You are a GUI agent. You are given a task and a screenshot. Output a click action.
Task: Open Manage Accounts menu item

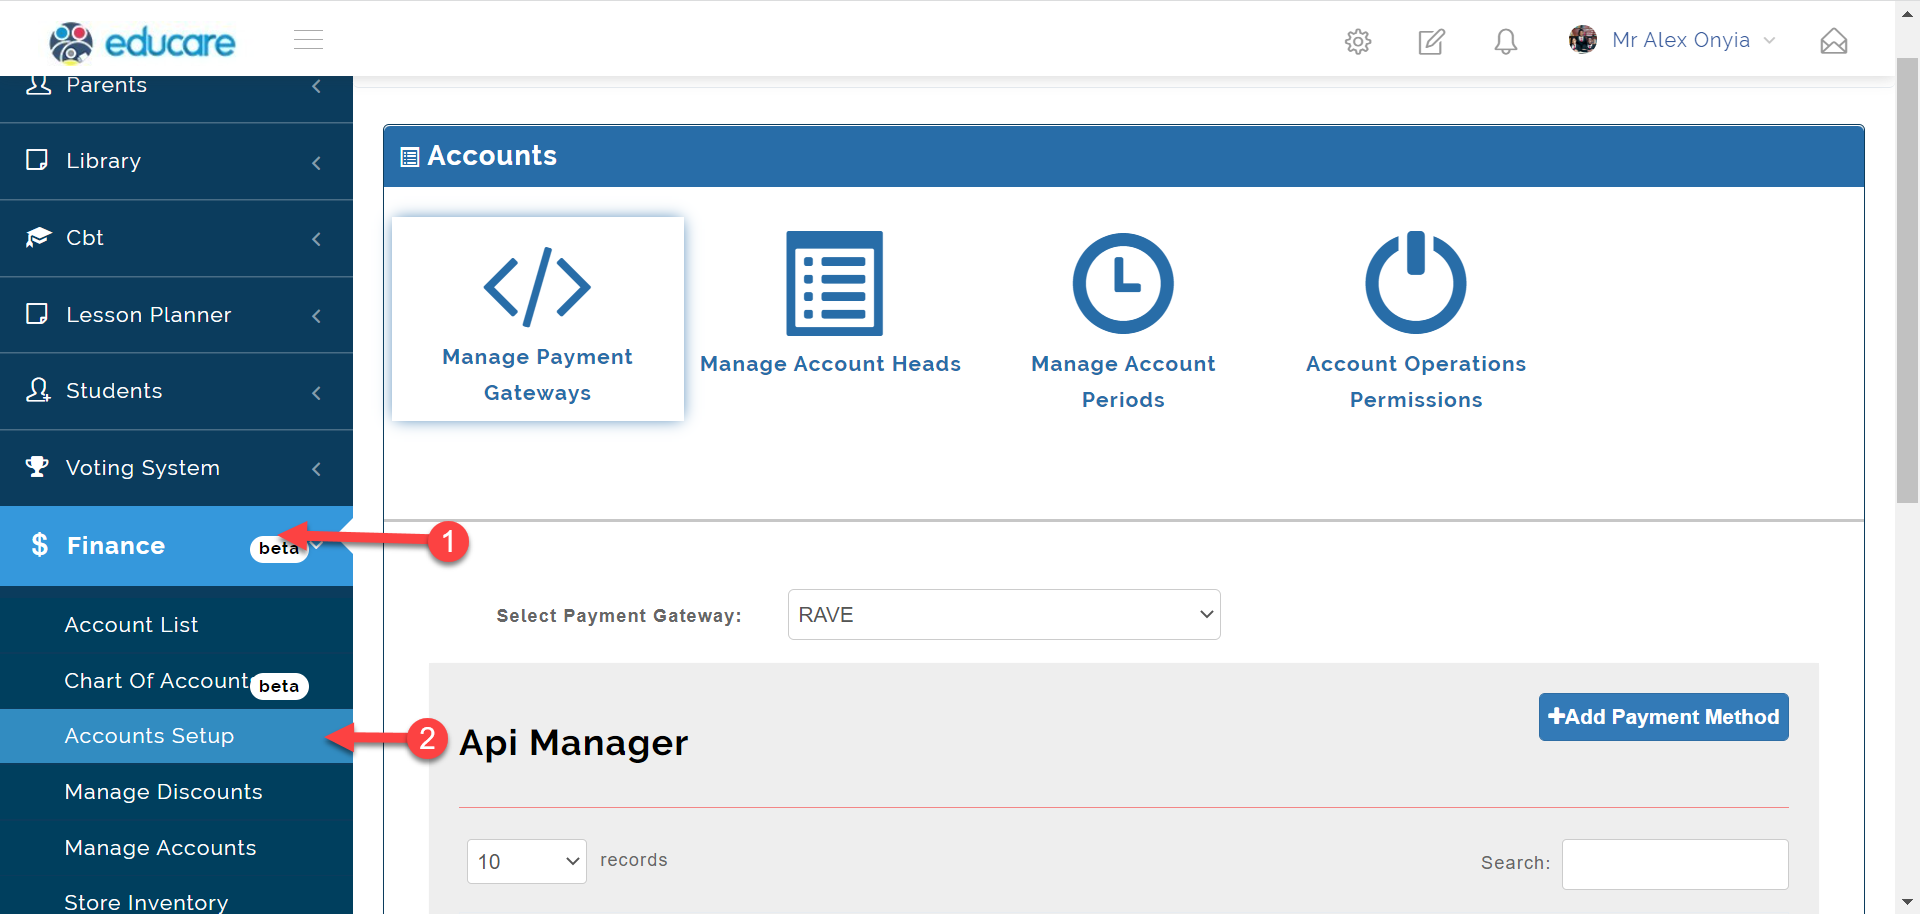pos(160,848)
